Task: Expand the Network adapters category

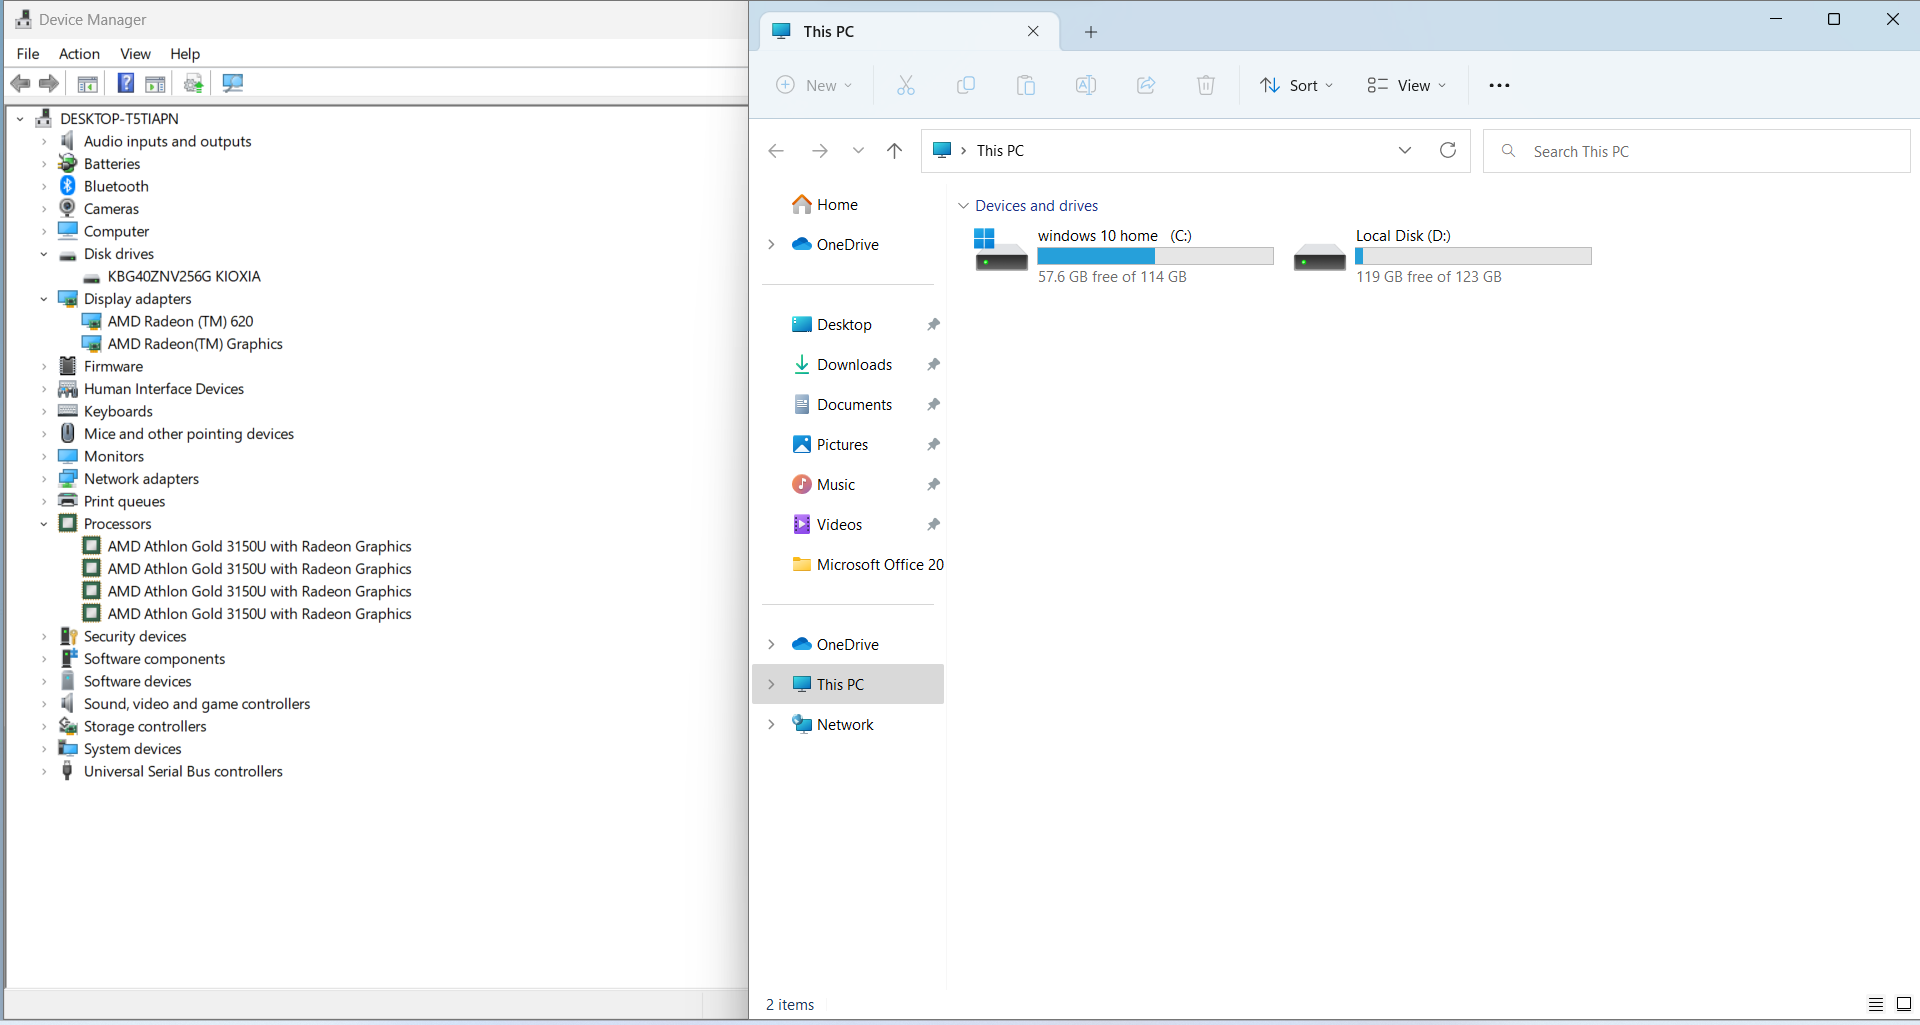Action: (x=44, y=479)
